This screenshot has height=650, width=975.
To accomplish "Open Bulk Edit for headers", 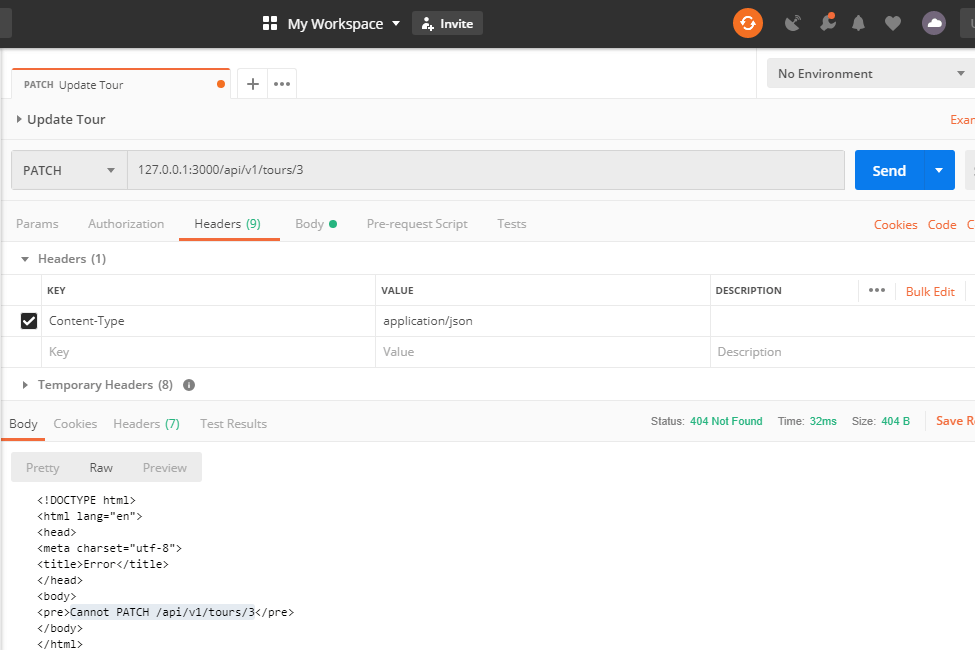I will (x=930, y=291).
